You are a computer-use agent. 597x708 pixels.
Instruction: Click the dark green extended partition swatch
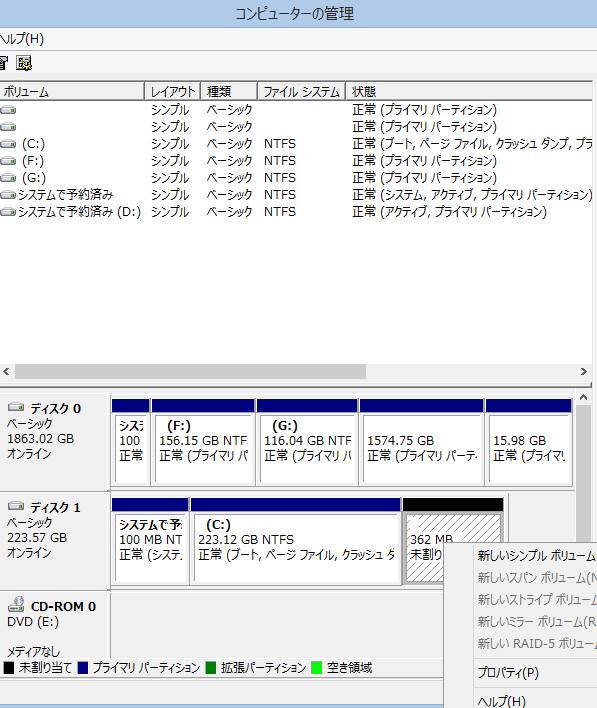pos(210,667)
